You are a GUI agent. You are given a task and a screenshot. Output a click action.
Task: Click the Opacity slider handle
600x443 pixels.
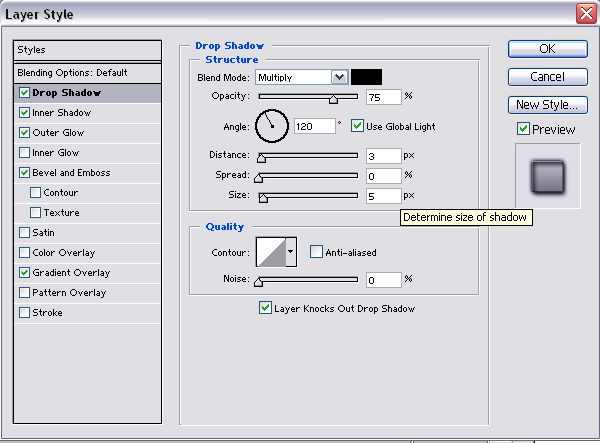tap(334, 98)
